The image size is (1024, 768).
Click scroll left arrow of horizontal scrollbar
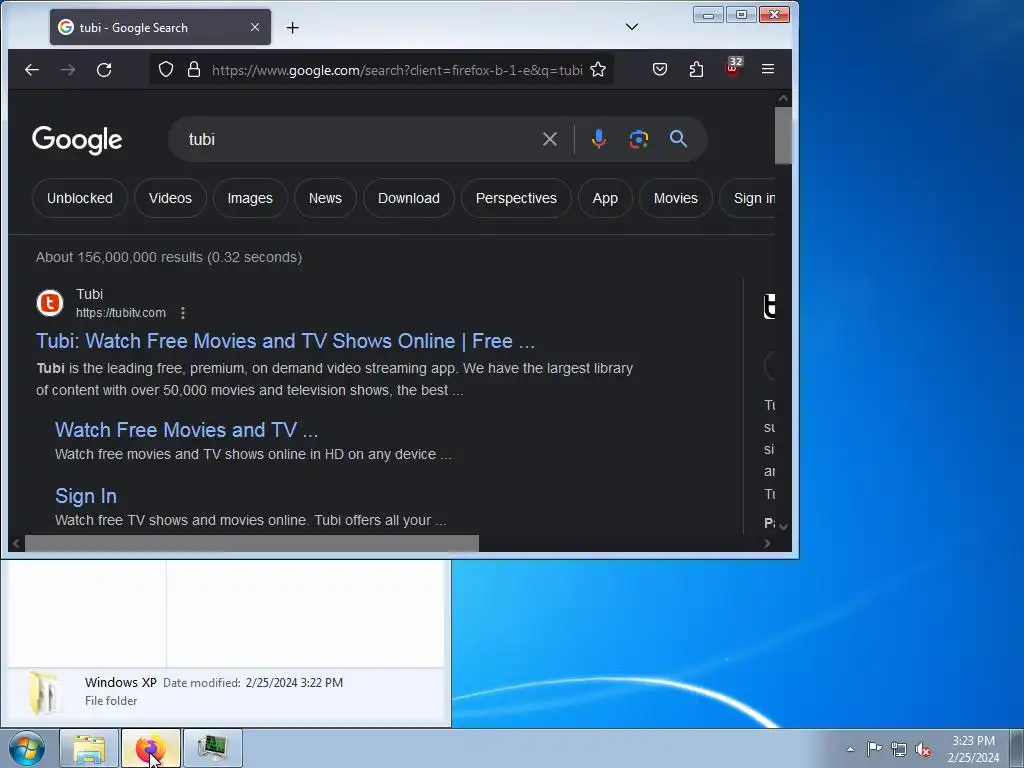16,543
